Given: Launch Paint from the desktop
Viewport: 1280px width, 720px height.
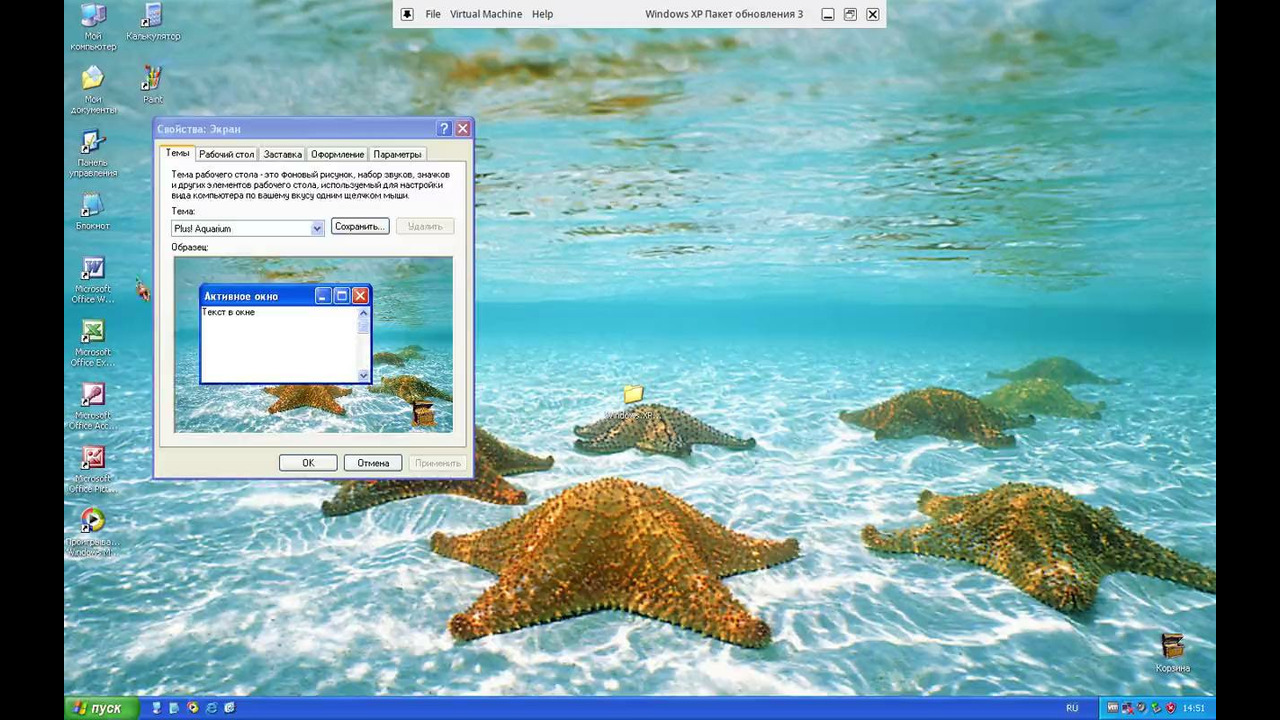Looking at the screenshot, I should pyautogui.click(x=152, y=80).
